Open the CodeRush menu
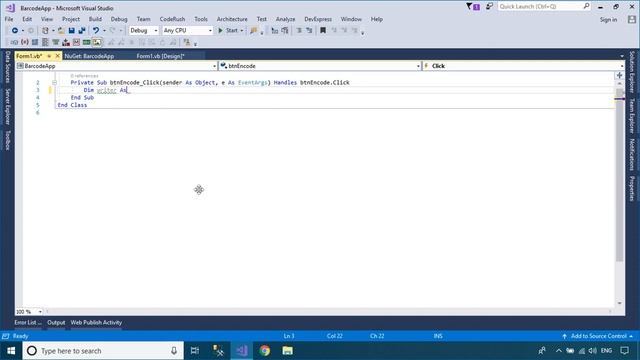 pos(172,19)
